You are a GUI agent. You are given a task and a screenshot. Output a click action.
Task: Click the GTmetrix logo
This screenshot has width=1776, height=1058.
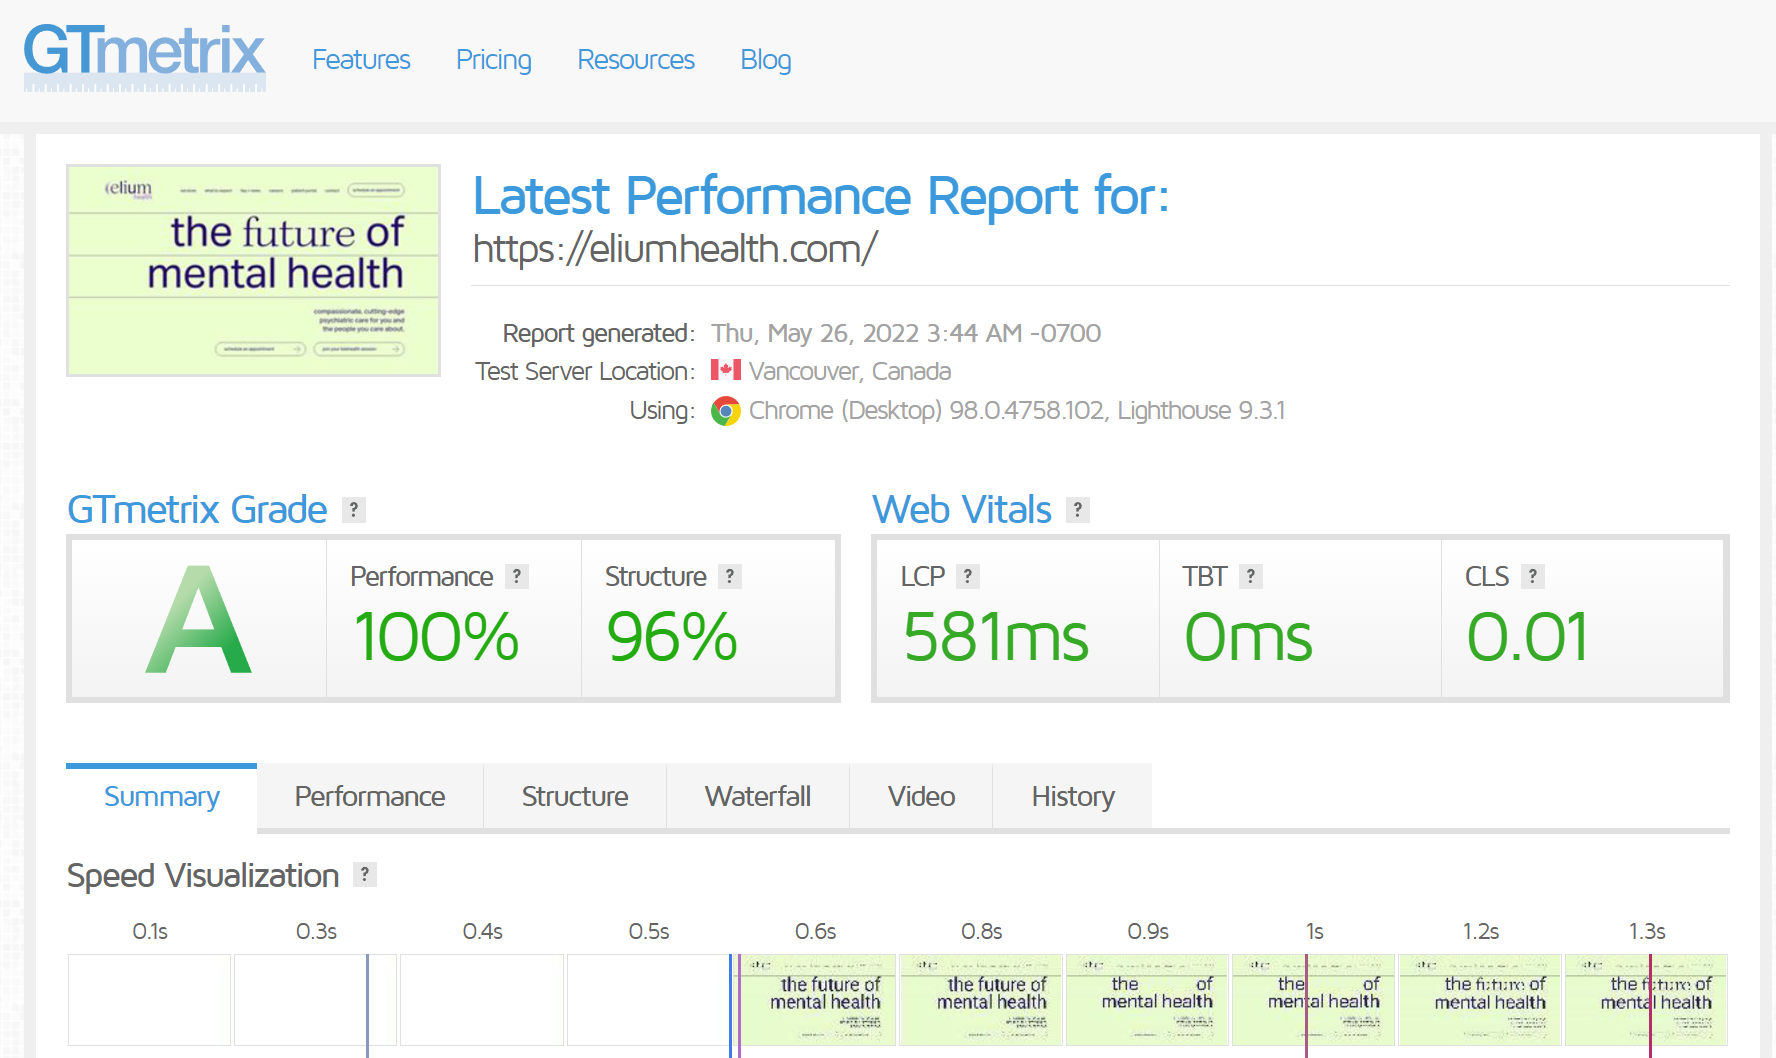145,57
